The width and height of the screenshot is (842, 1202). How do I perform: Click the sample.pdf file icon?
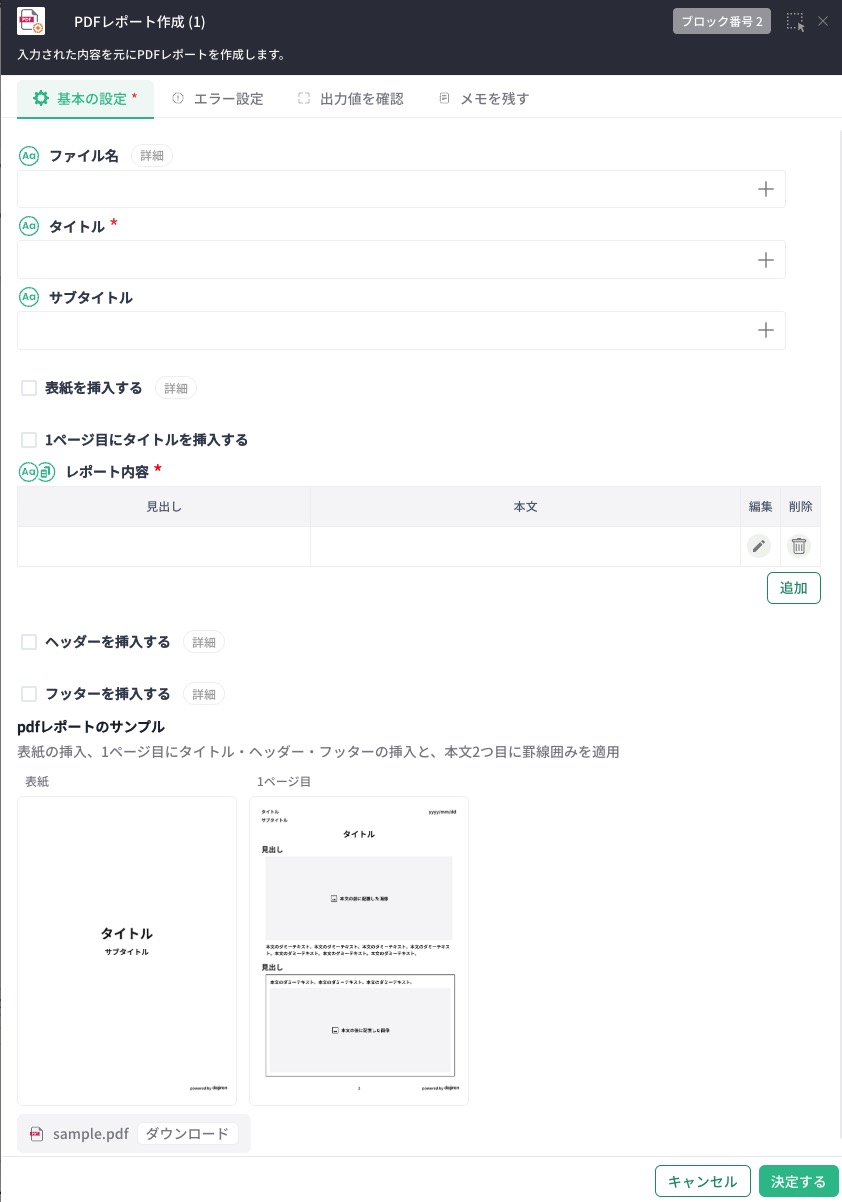(x=37, y=1134)
